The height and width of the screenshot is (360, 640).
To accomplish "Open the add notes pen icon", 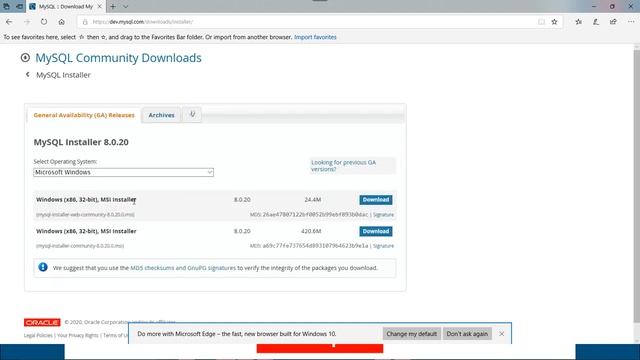I will (x=596, y=22).
